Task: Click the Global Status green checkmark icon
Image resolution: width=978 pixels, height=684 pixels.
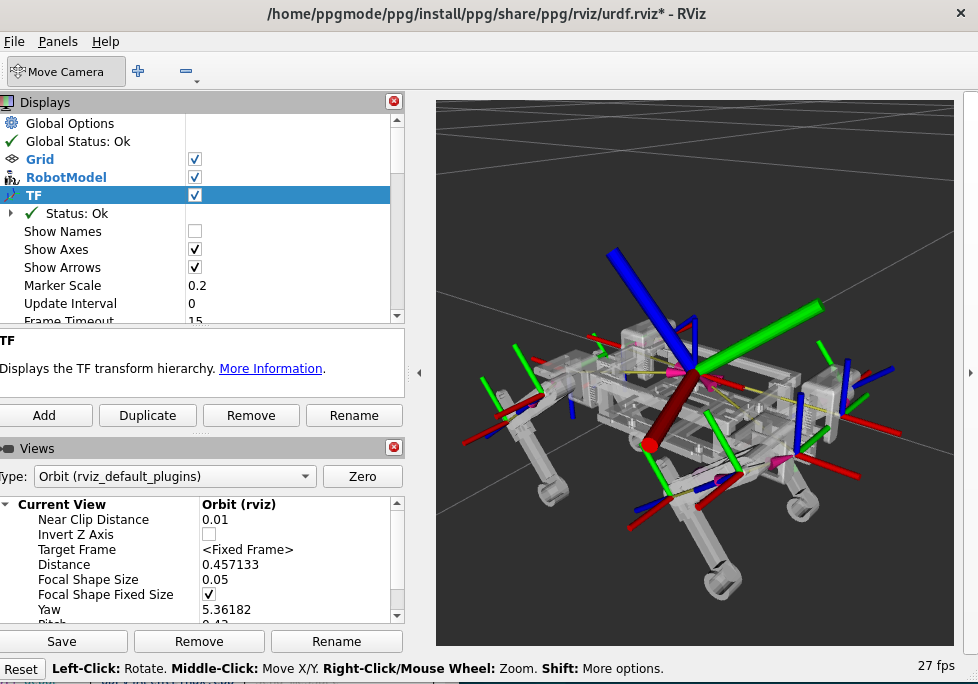Action: point(11,141)
